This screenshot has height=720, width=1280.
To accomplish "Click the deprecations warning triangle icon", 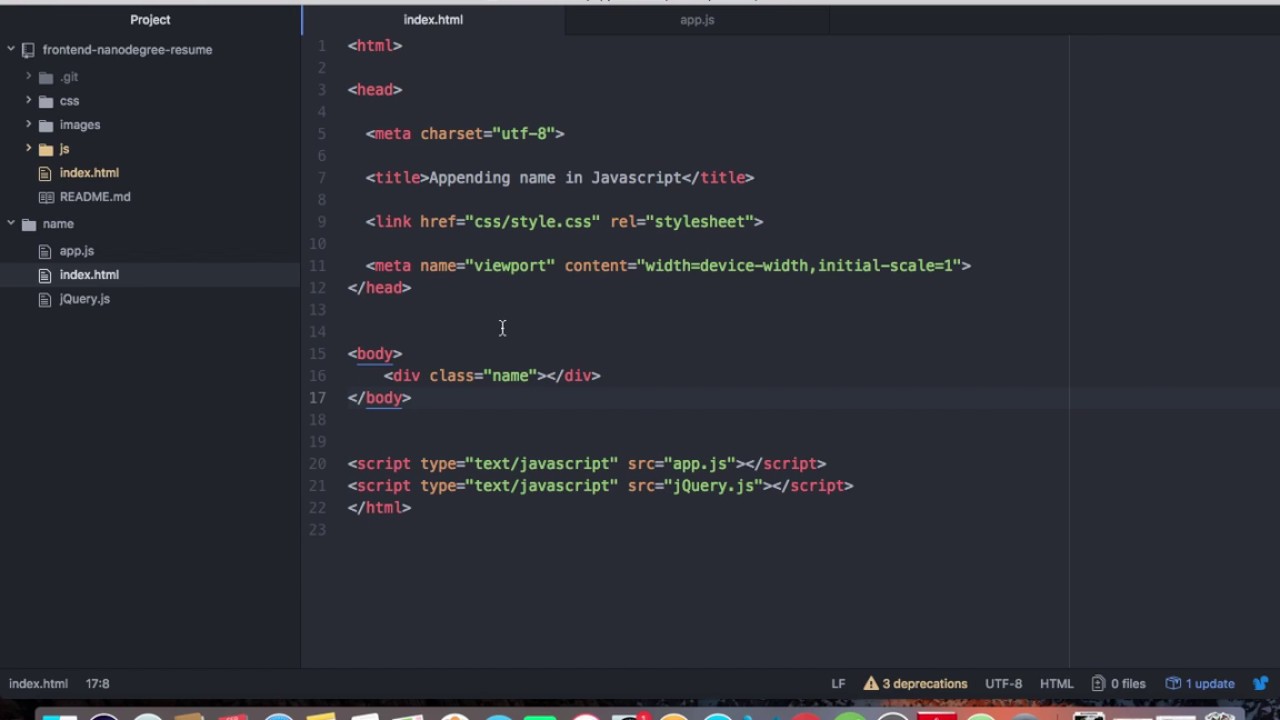I will [x=871, y=684].
